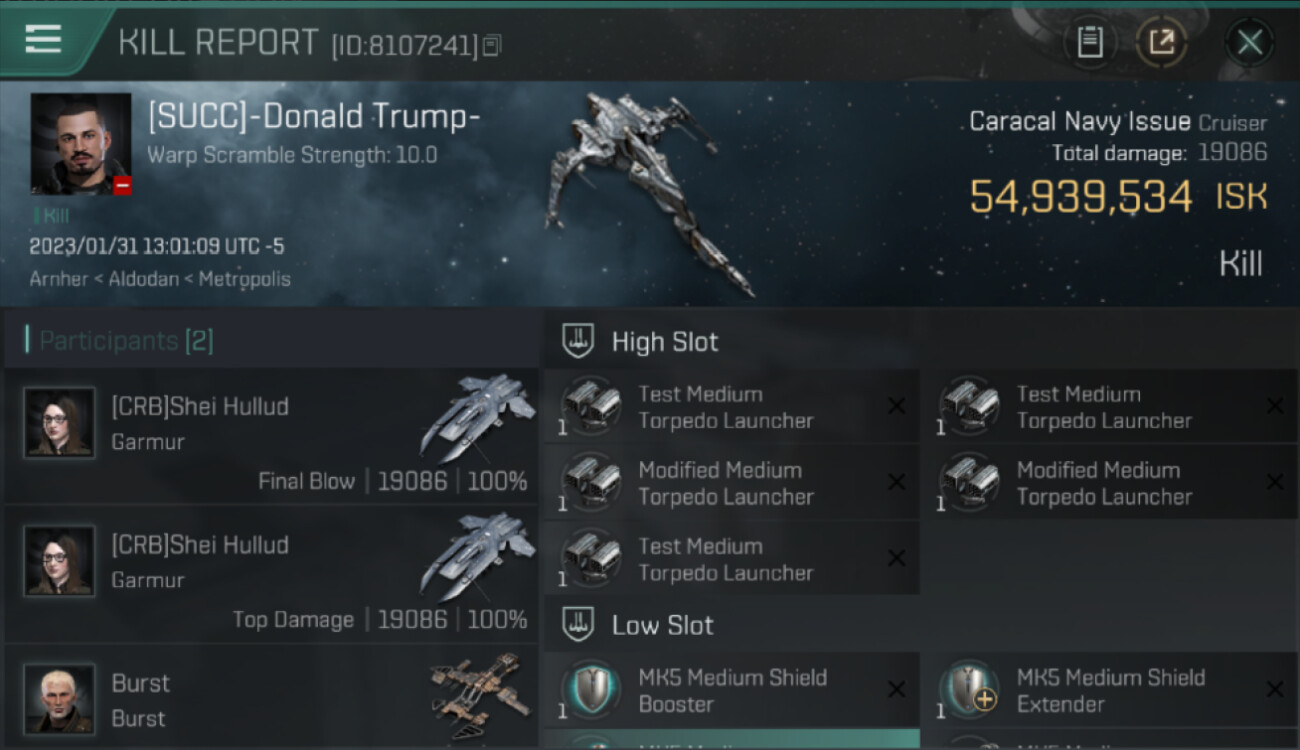Open the hamburger menu in the top left
The image size is (1300, 750).
(43, 40)
